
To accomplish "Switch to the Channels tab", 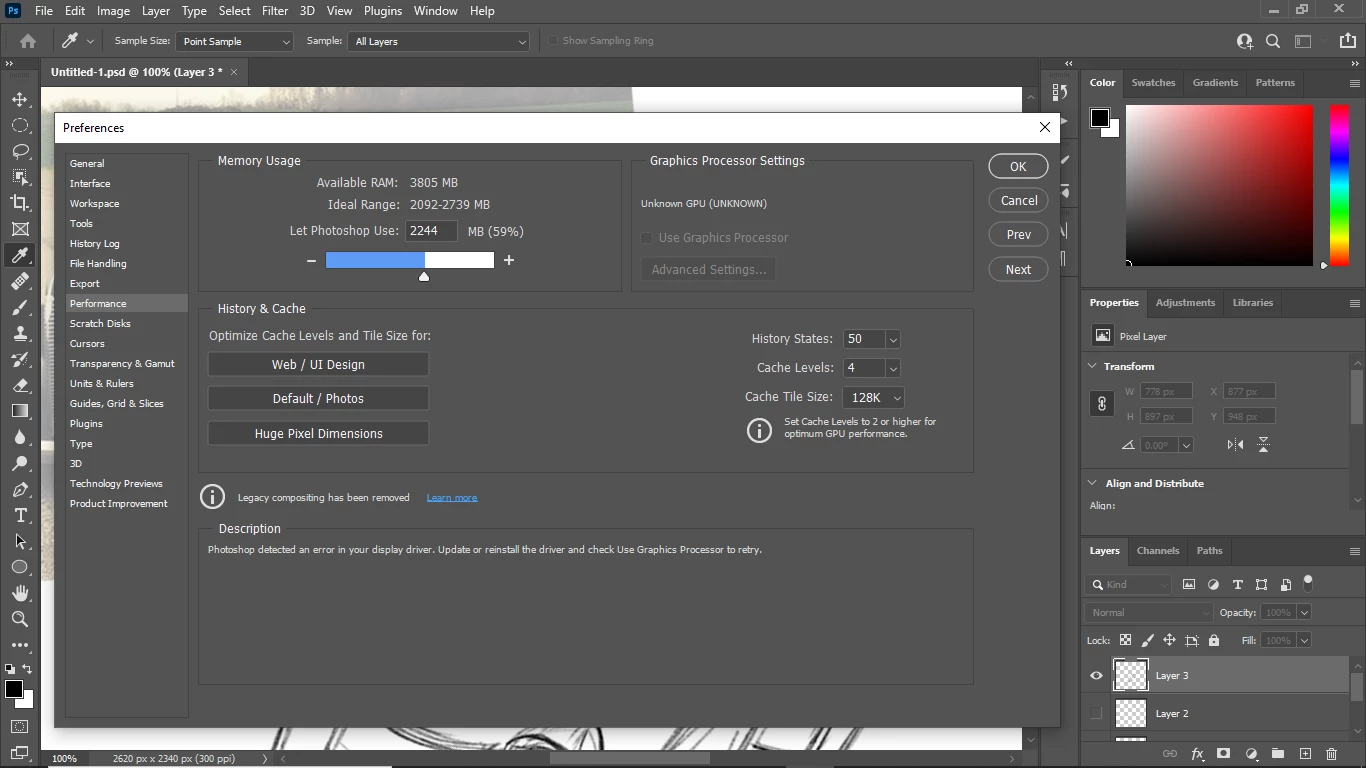I will coord(1158,551).
